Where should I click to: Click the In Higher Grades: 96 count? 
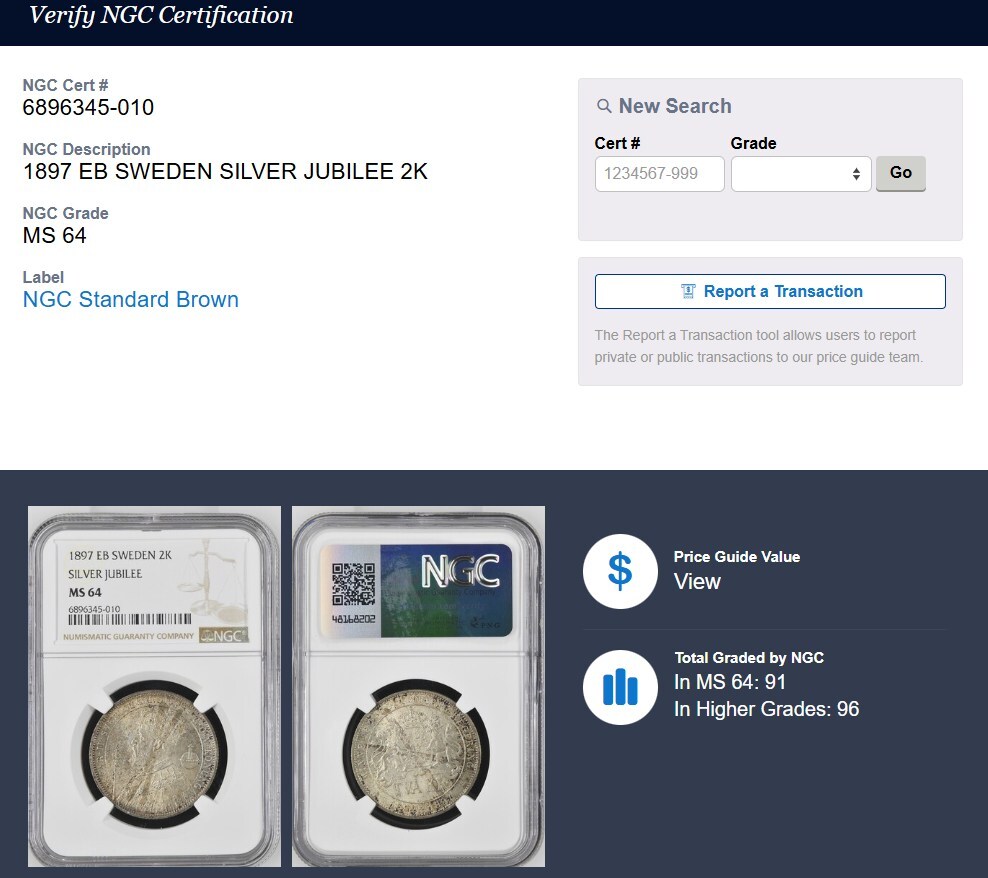(x=766, y=709)
